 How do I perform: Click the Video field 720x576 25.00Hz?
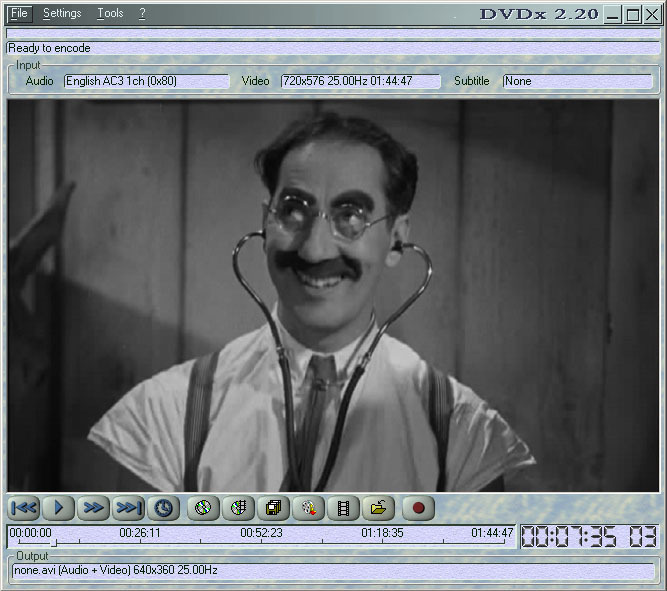click(x=360, y=81)
